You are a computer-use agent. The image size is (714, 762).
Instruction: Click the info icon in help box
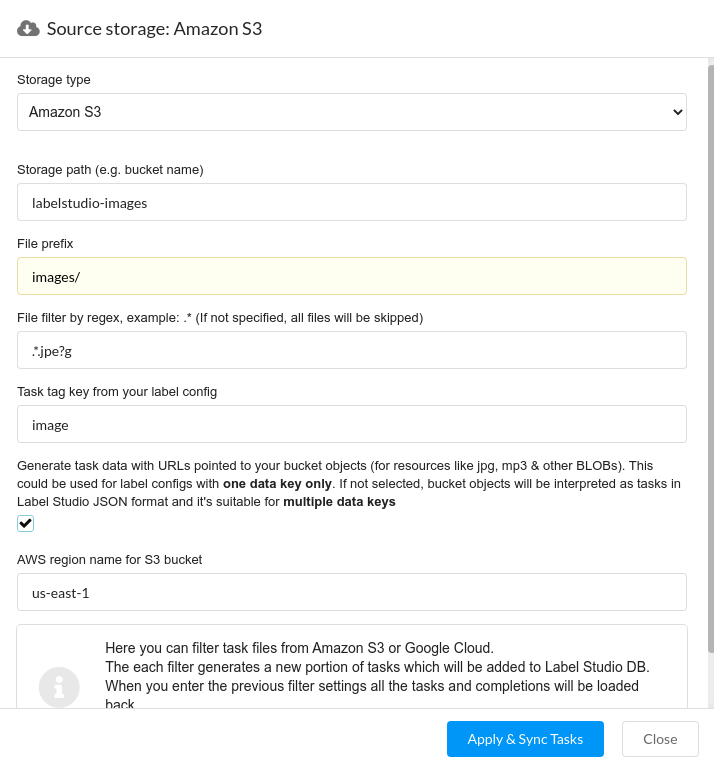59,687
